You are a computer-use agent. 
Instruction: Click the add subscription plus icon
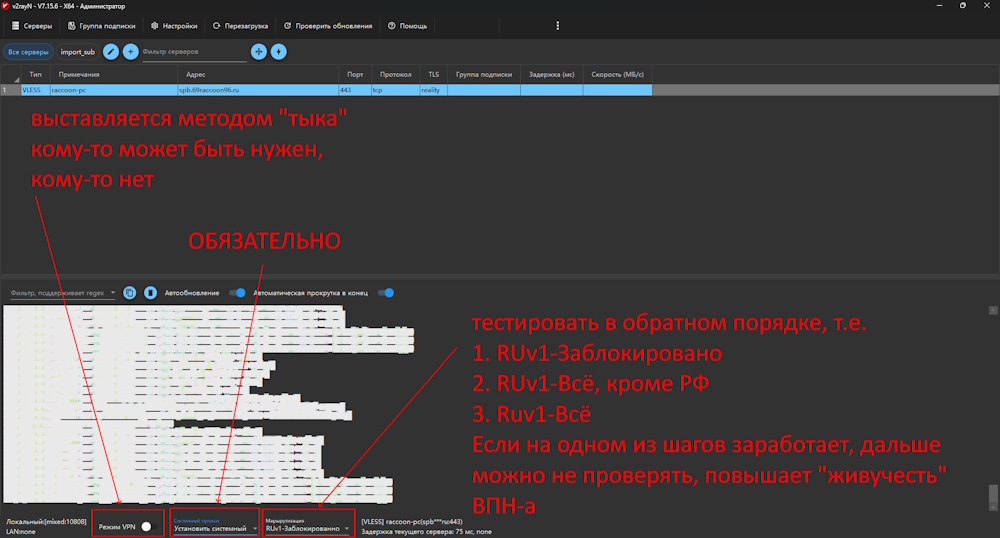[x=130, y=51]
